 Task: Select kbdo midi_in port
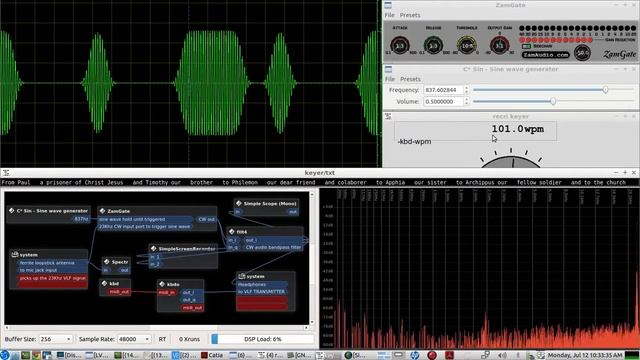tap(167, 292)
